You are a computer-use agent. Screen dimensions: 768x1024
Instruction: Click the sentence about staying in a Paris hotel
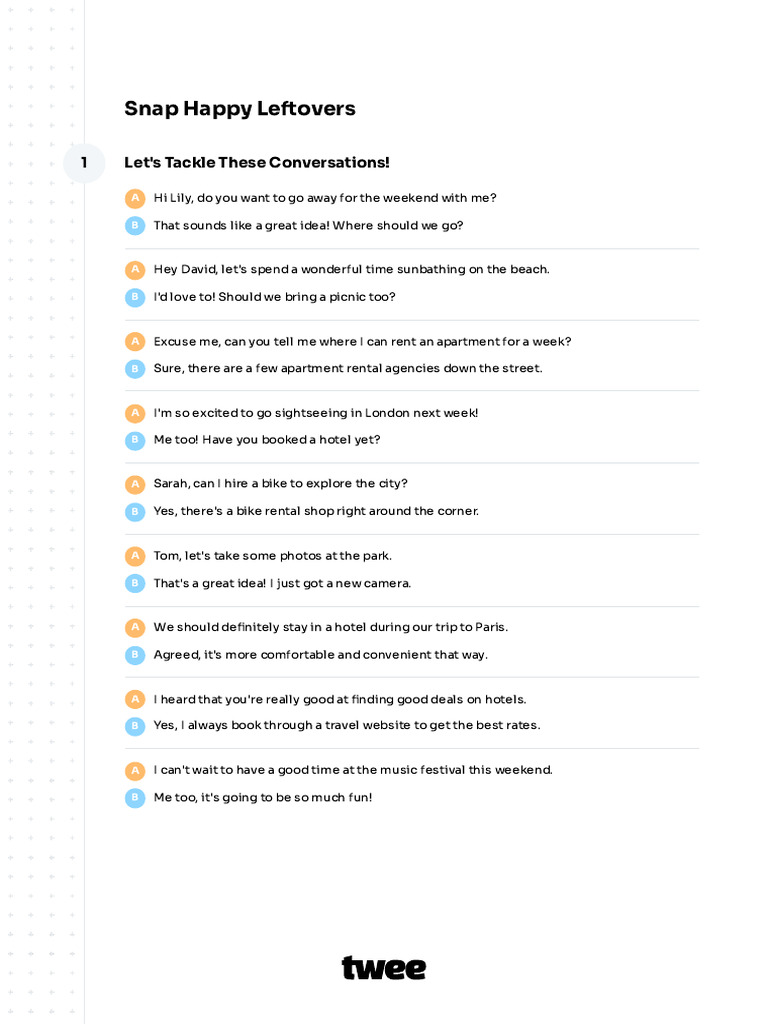click(331, 627)
